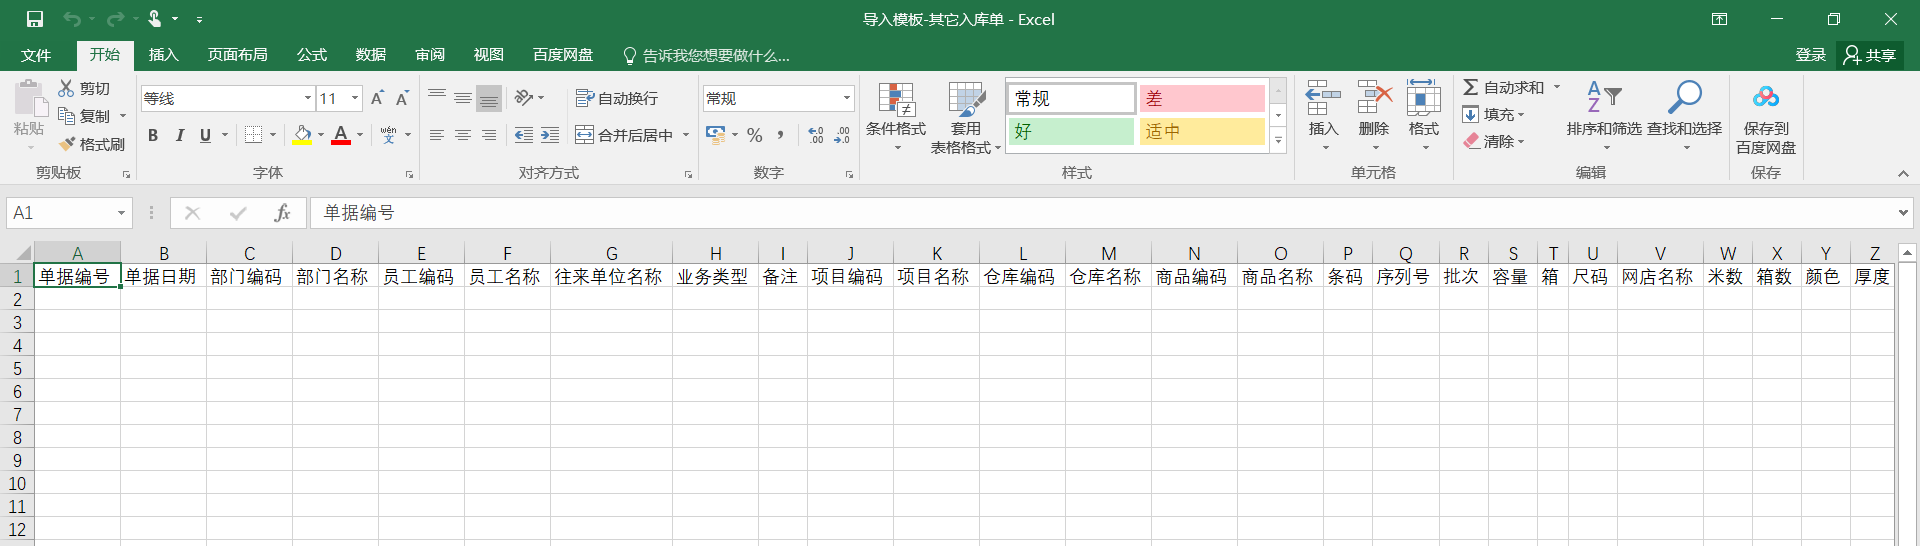Select the Format Painter (格式刷) brush

pos(67,144)
